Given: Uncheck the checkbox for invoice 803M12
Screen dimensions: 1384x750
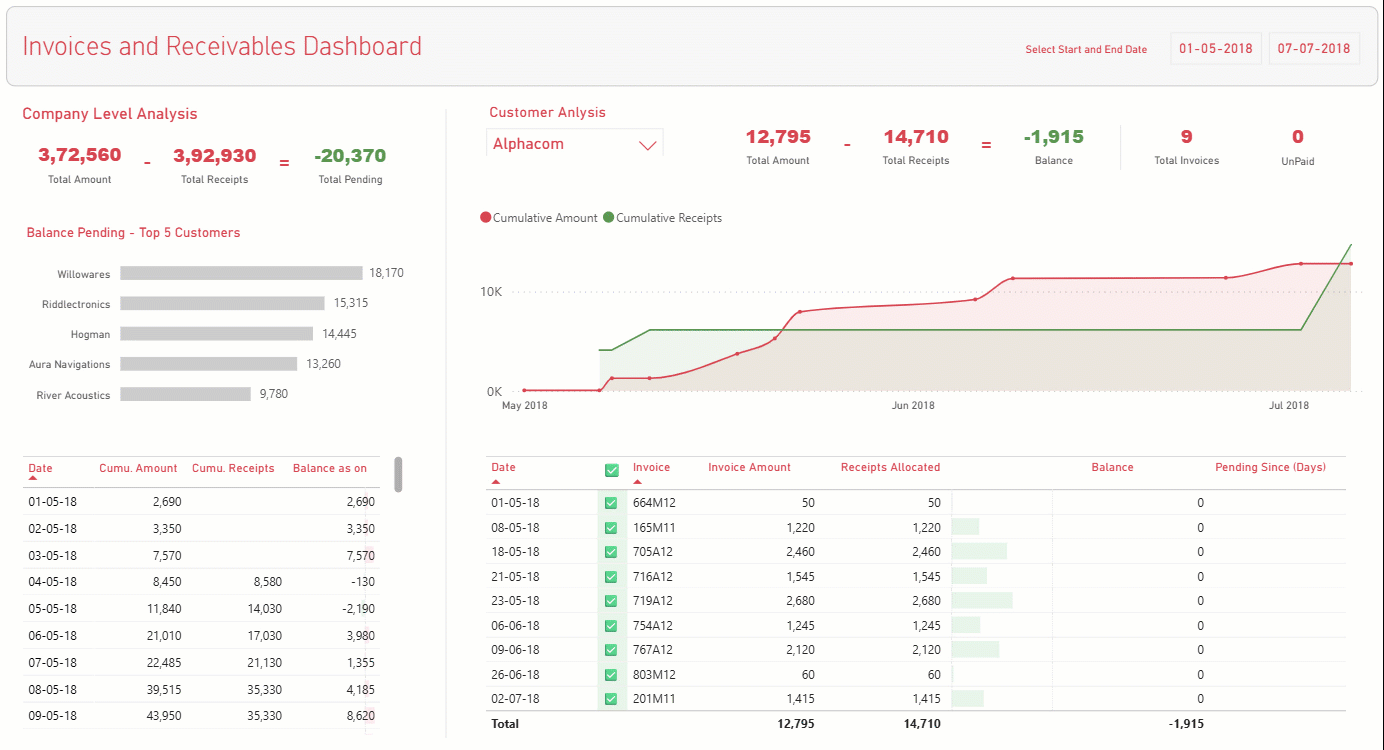Looking at the screenshot, I should tap(611, 674).
